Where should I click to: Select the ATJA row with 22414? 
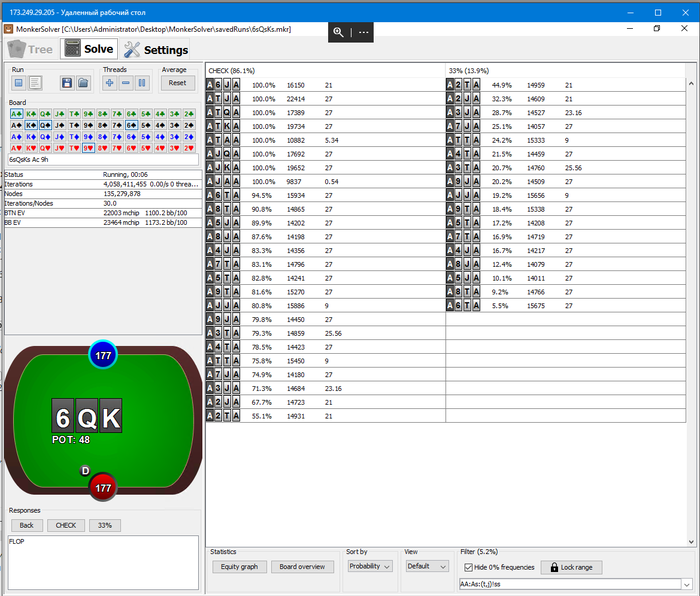coord(325,99)
